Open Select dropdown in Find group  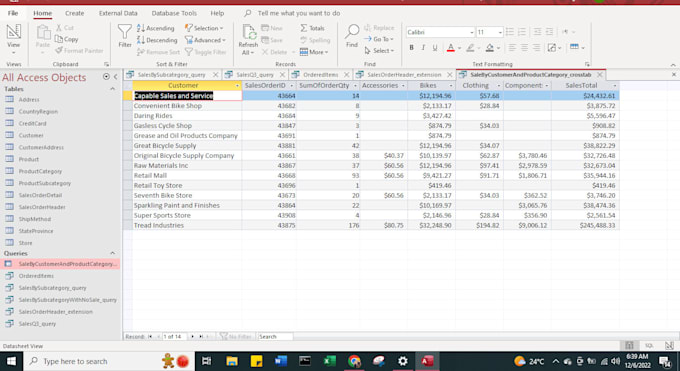coord(379,51)
